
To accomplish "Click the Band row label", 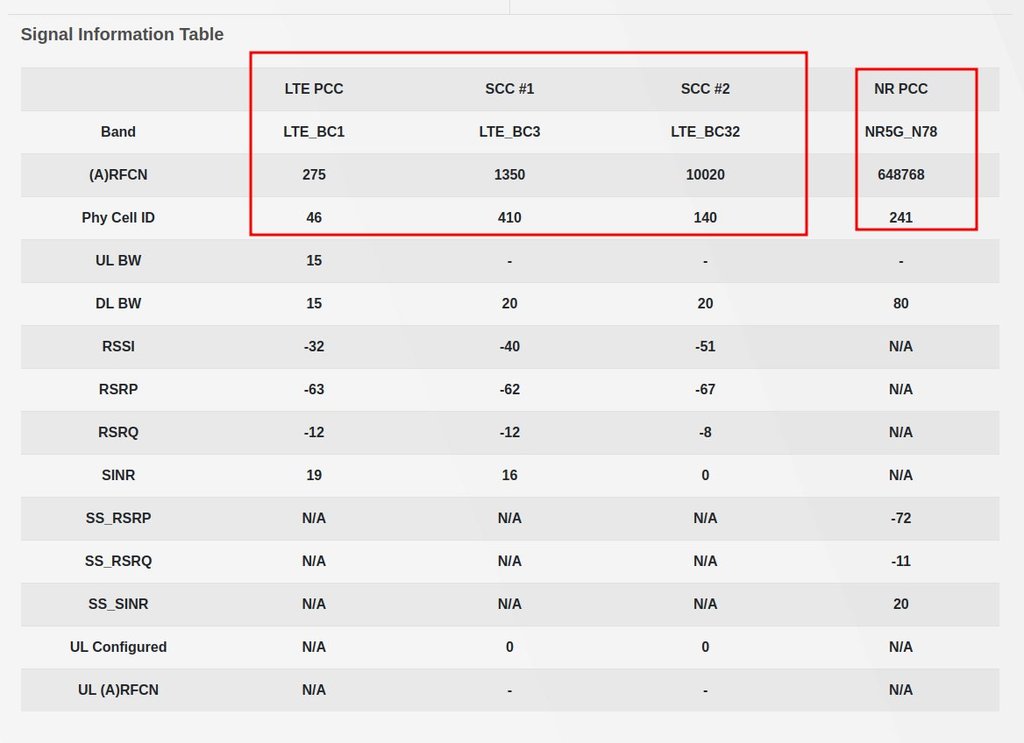I will (x=118, y=132).
